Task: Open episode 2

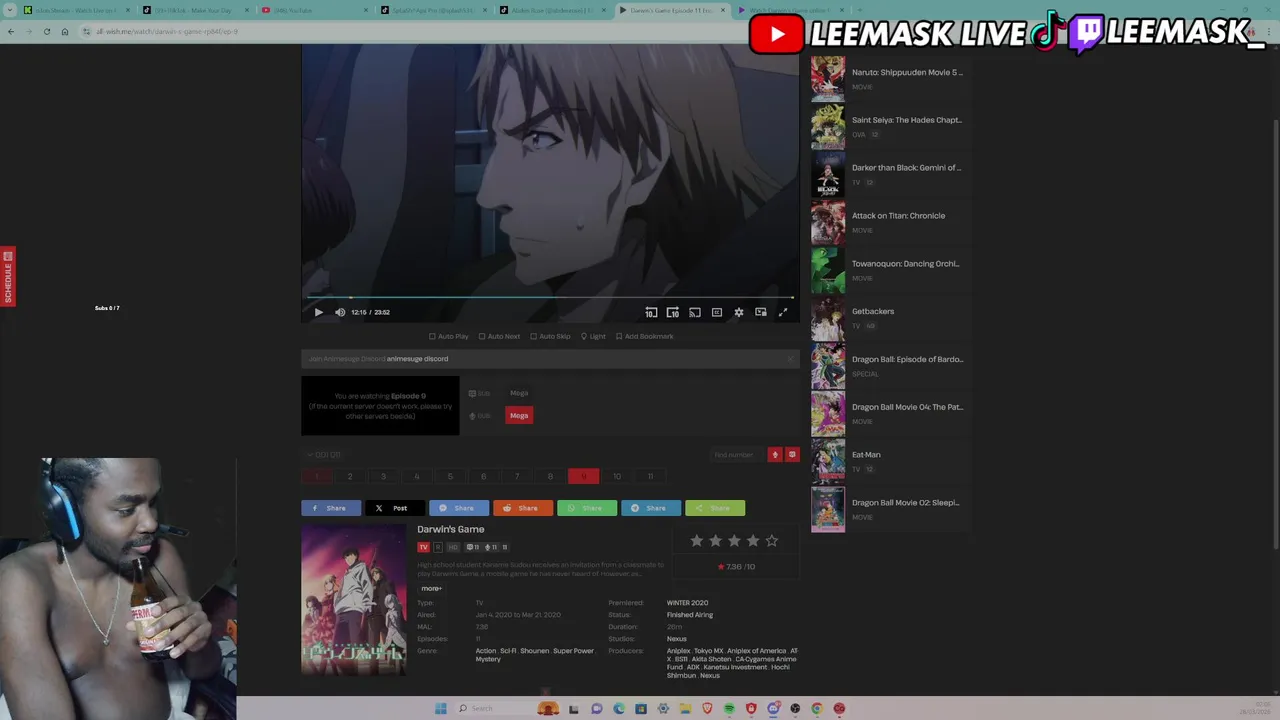Action: coord(350,476)
